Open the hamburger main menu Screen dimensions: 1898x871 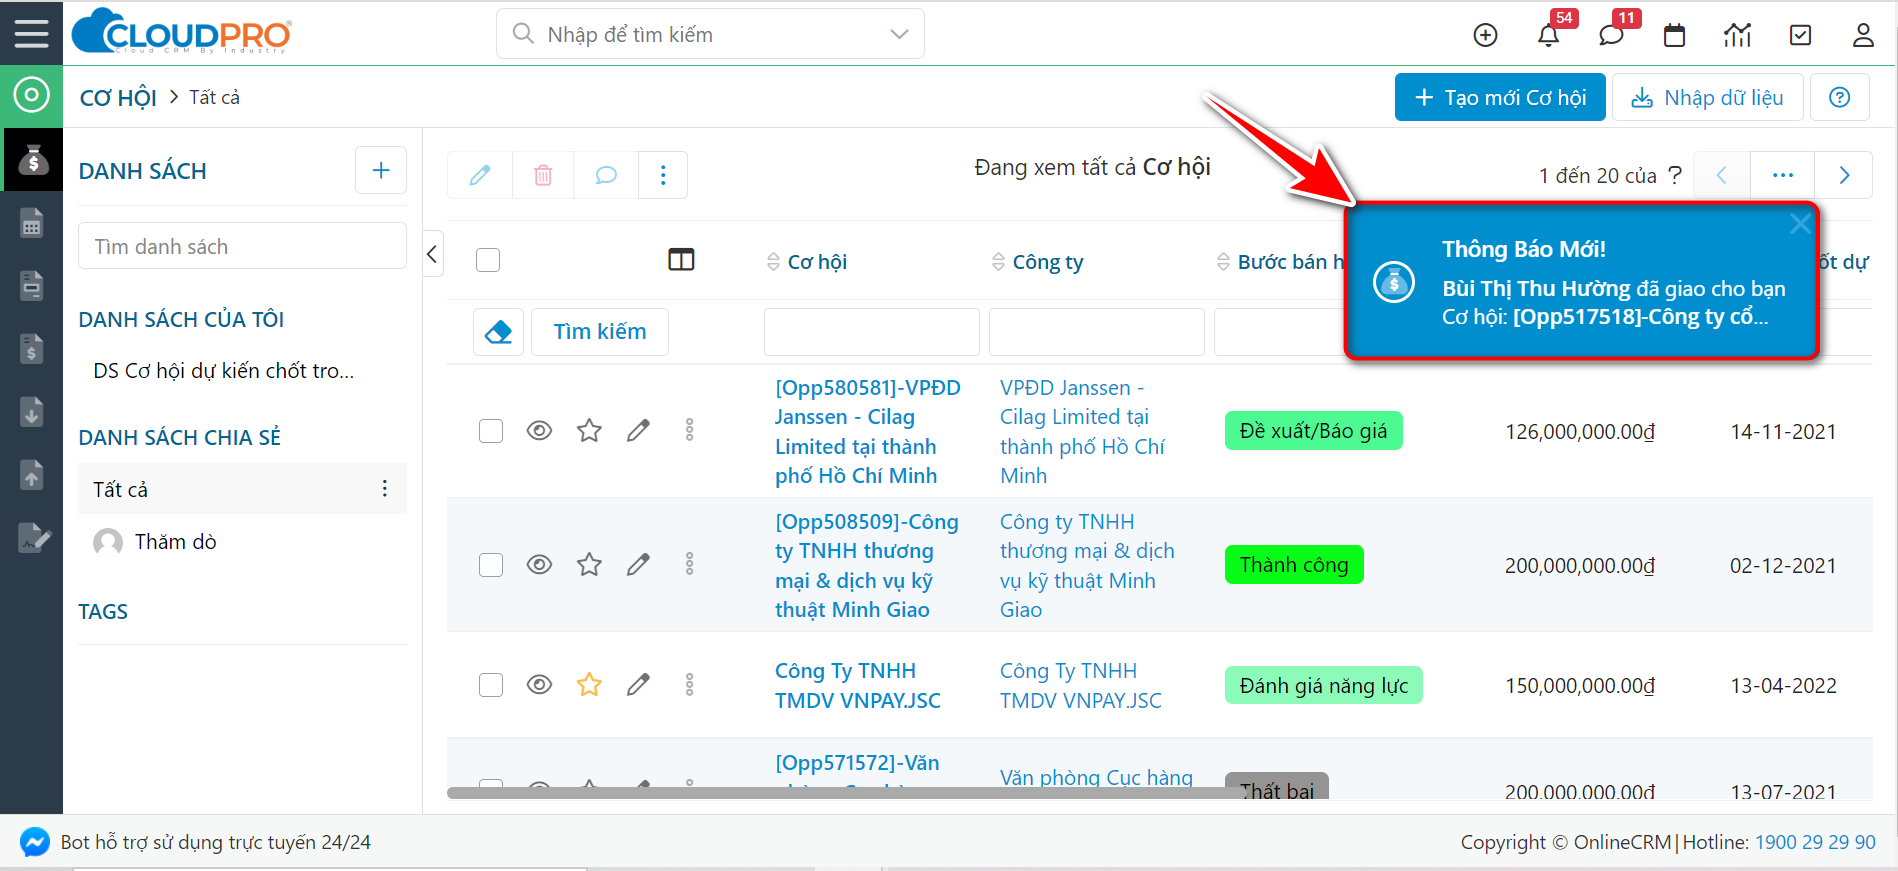31,34
